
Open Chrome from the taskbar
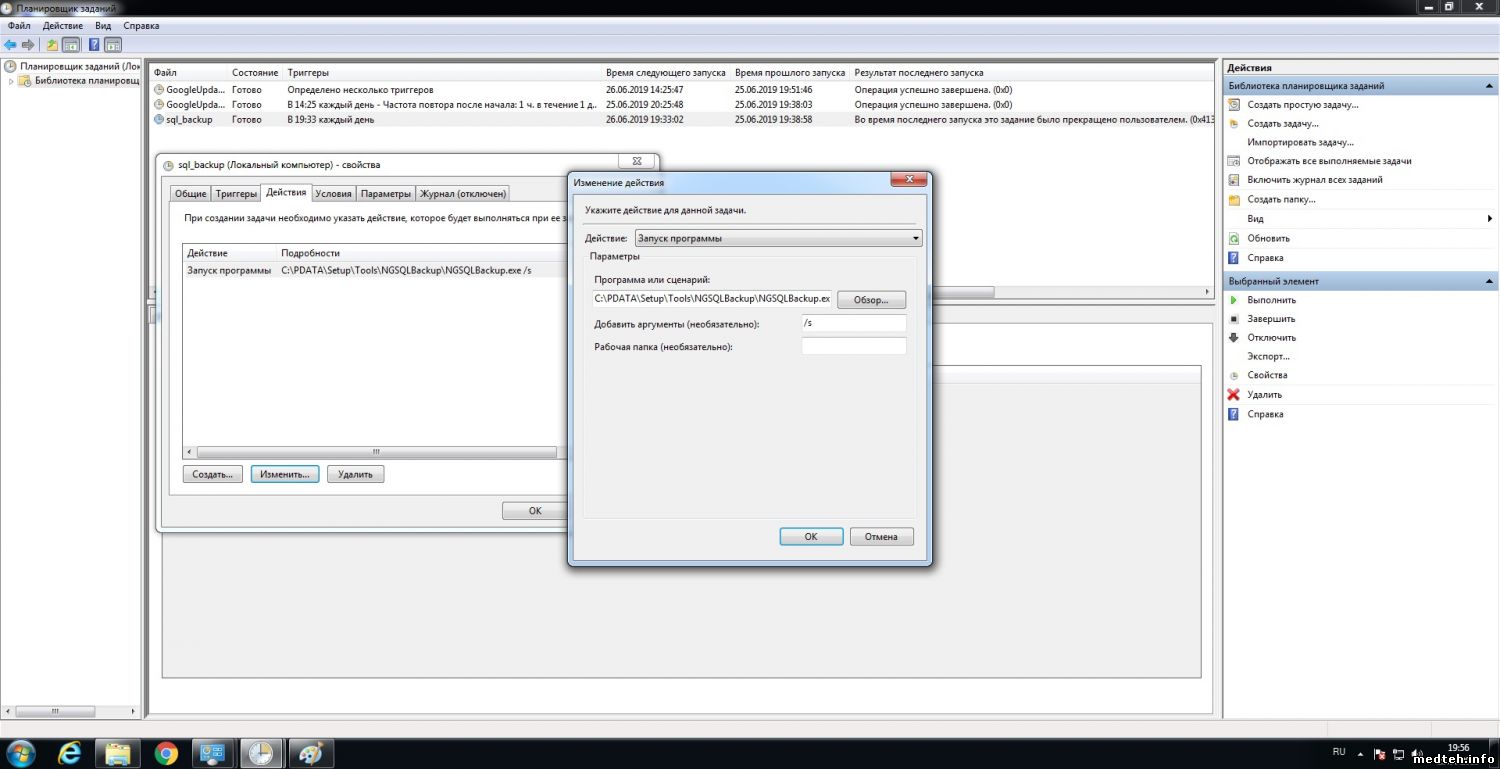(x=166, y=753)
